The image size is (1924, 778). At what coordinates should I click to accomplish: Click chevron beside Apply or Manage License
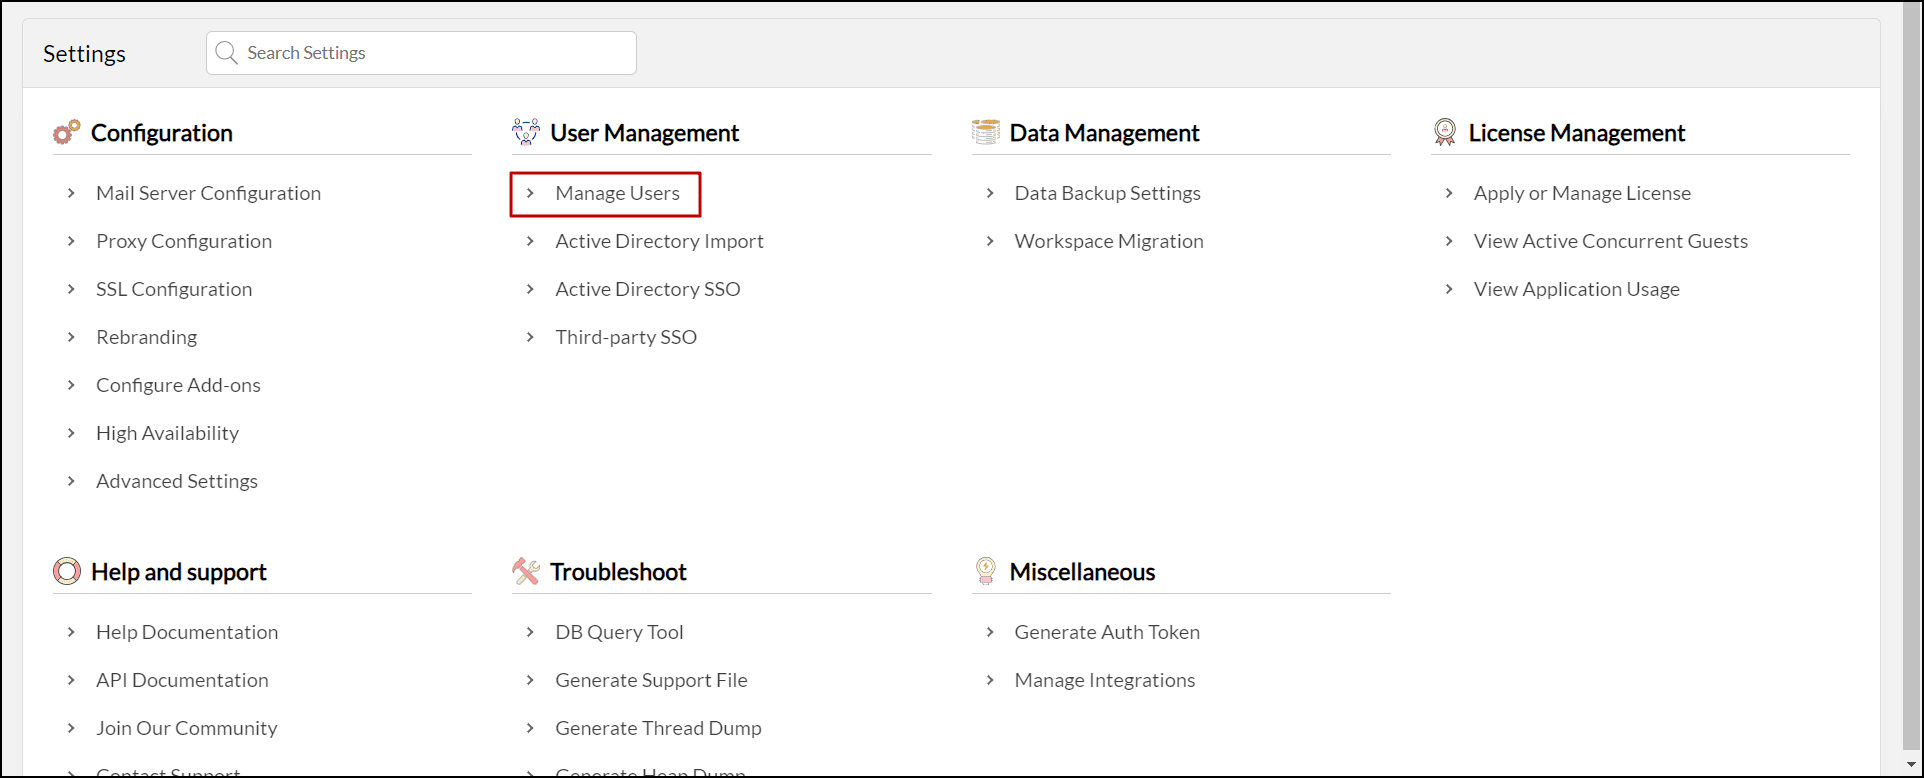(1449, 193)
